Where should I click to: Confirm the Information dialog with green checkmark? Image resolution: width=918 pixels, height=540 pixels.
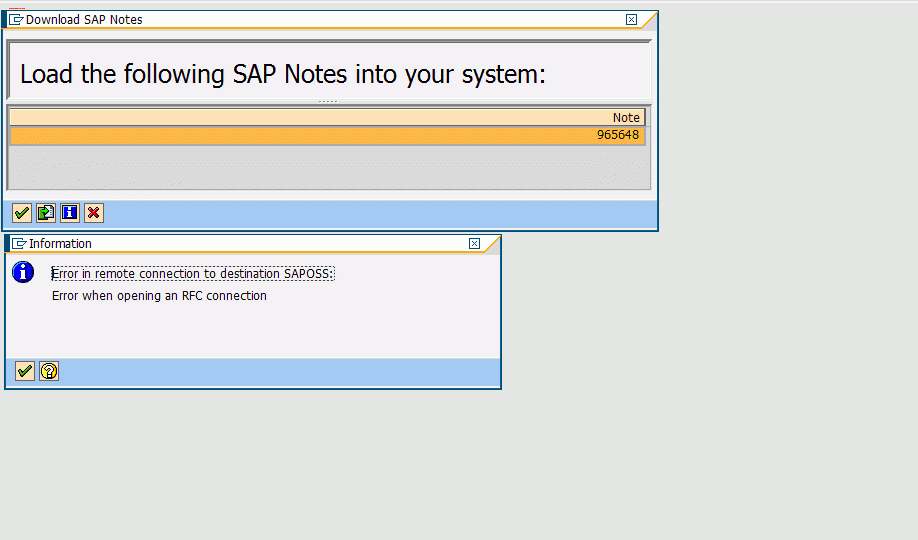(25, 371)
